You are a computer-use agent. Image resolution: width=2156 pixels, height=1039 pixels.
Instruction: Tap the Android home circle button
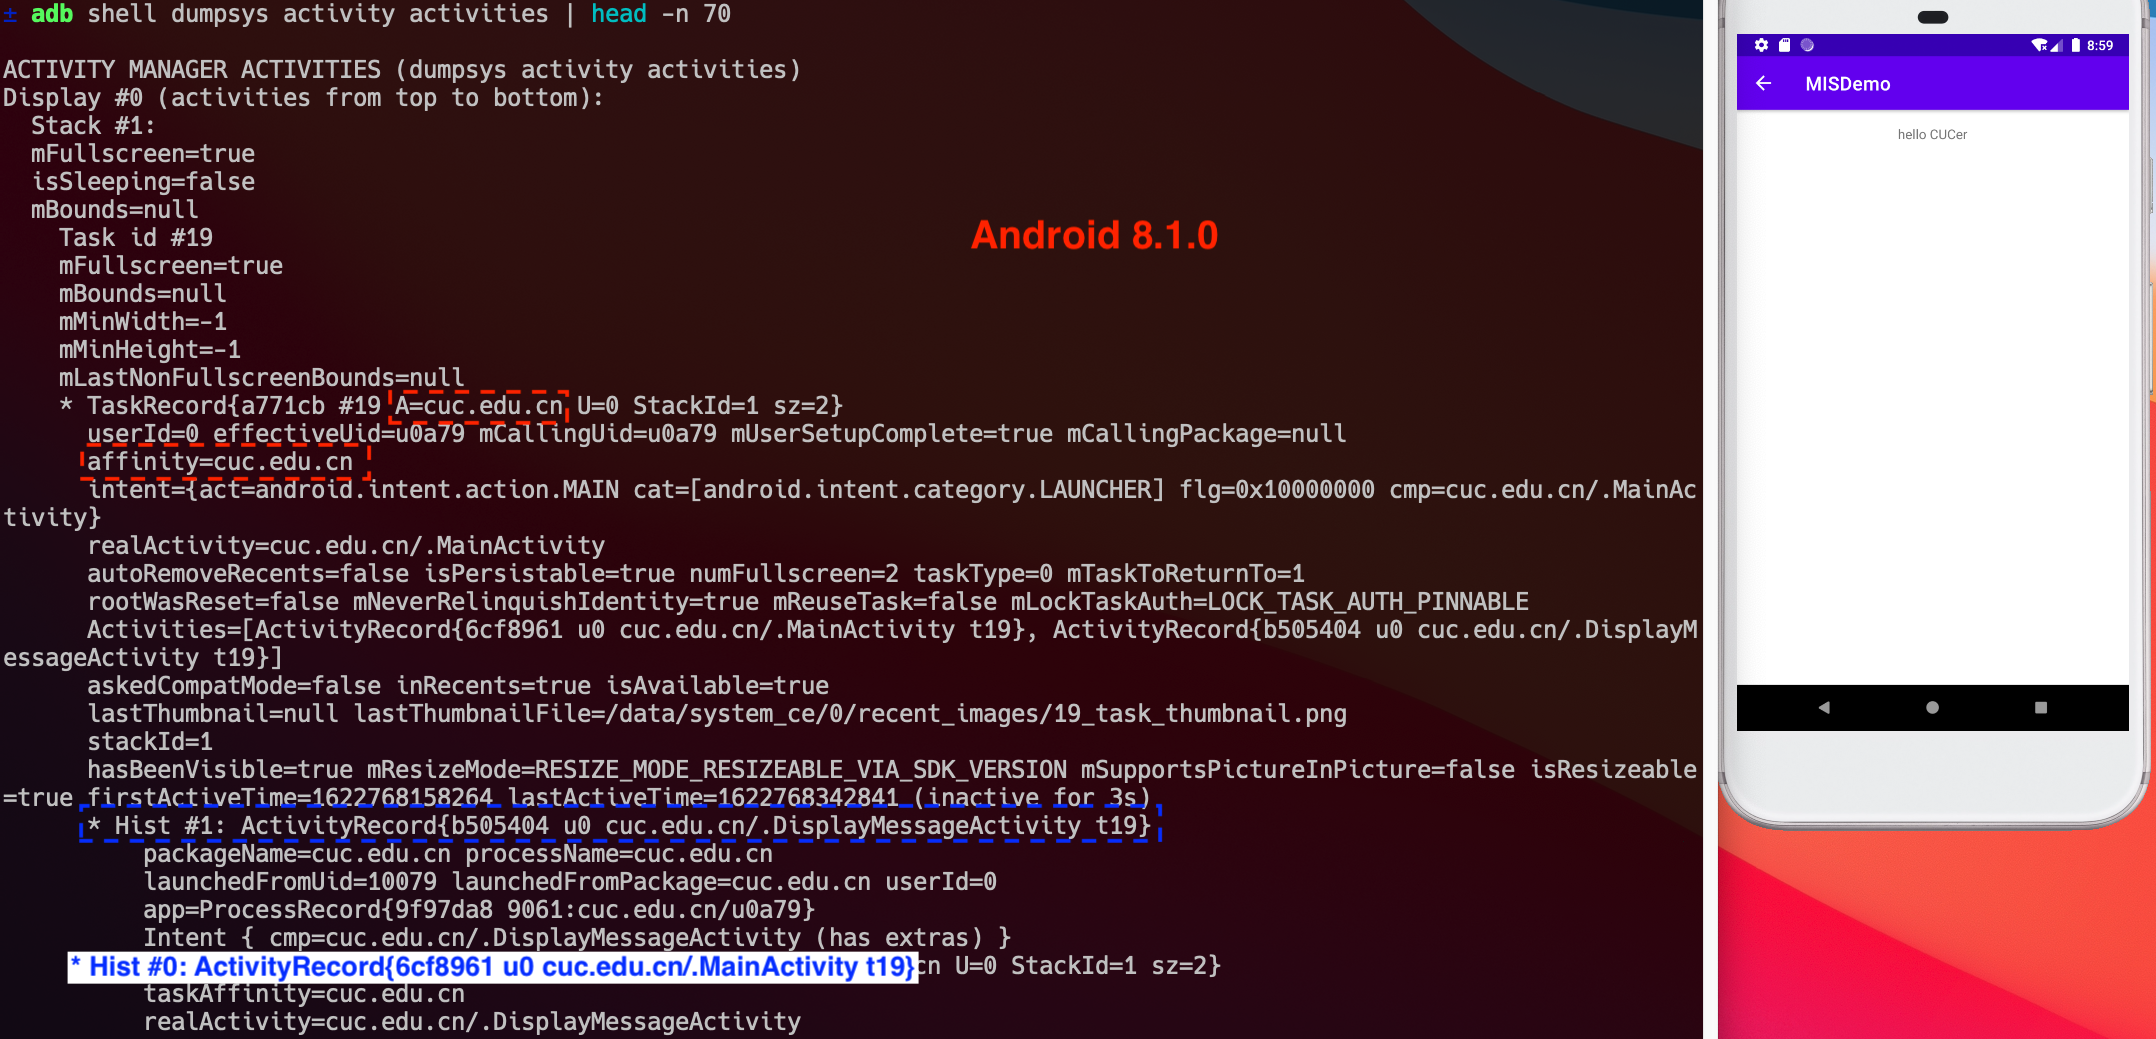click(x=1932, y=707)
